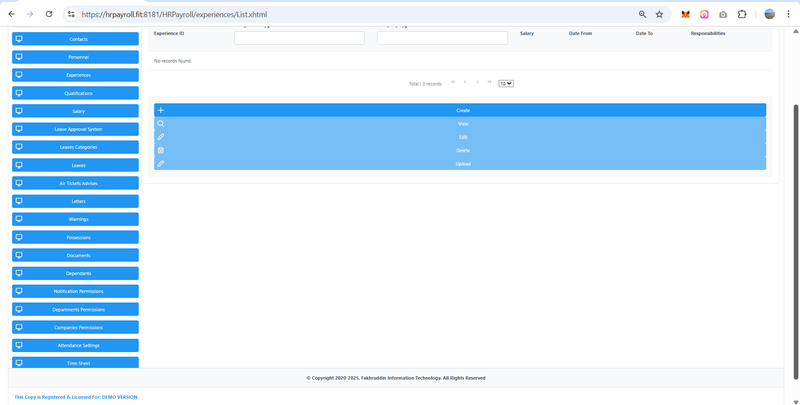Sort the table by Salary column header
Screen dimensions: 800x405
pos(527,33)
